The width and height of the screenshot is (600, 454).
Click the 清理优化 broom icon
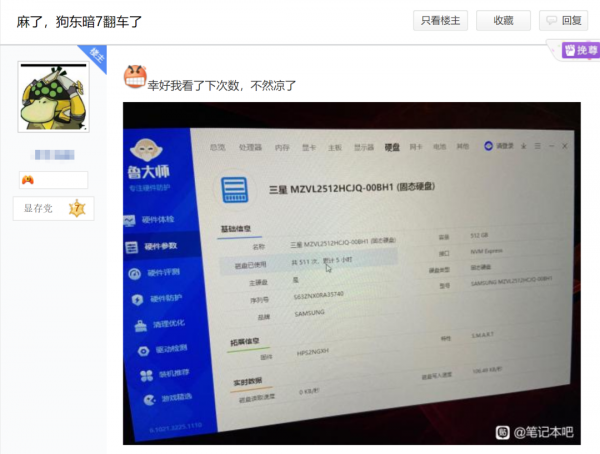point(140,325)
